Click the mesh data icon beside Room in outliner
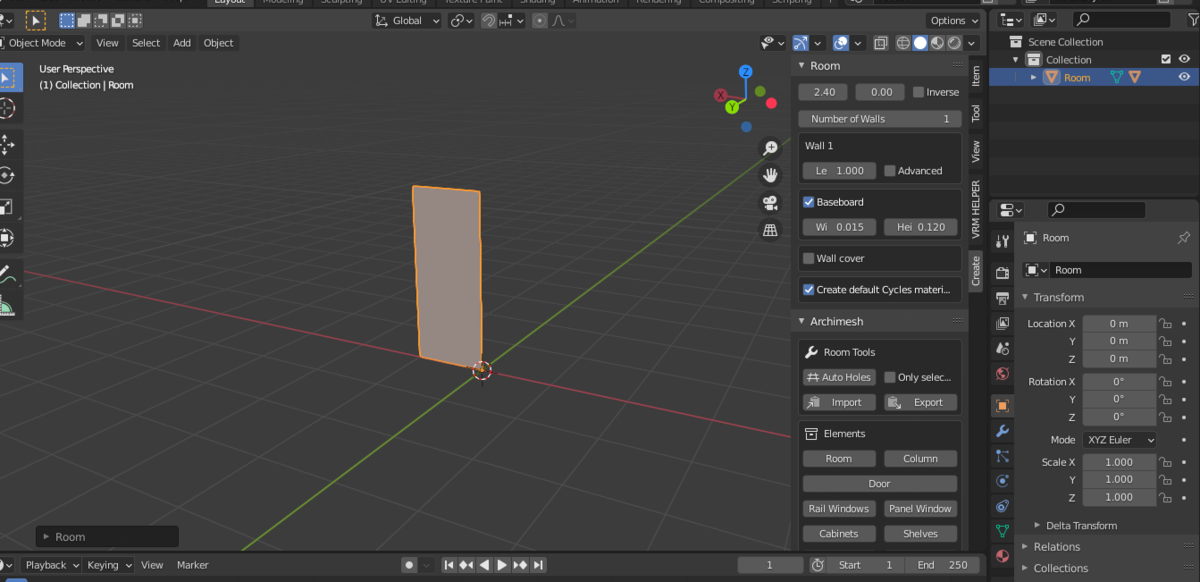 [1117, 77]
